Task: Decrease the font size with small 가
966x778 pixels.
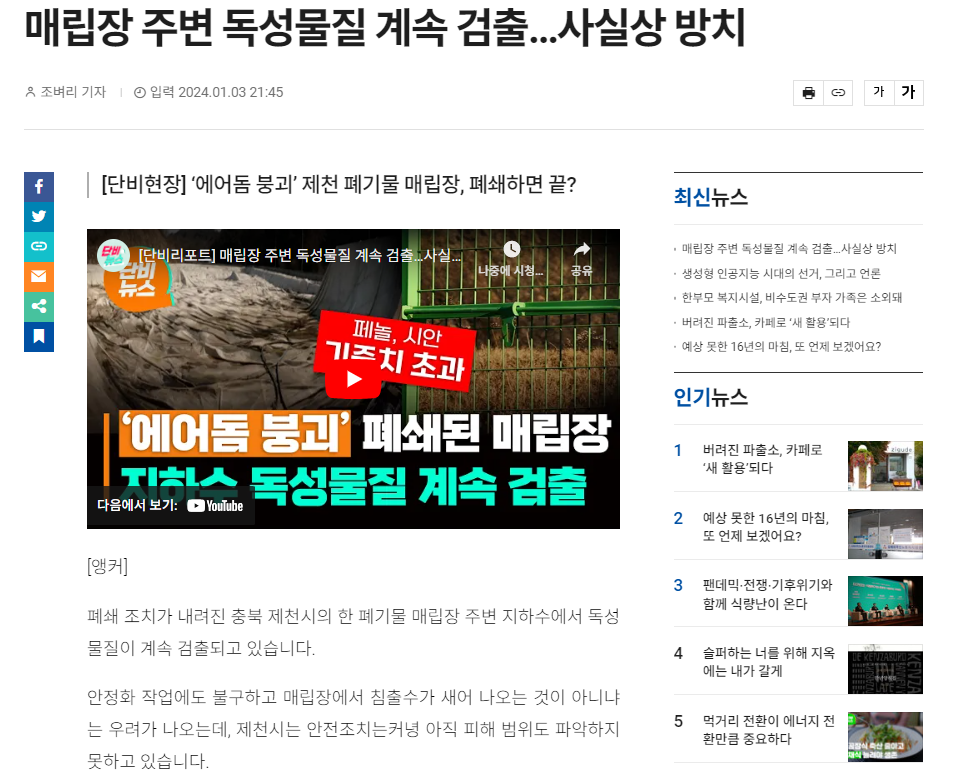Action: (x=879, y=93)
